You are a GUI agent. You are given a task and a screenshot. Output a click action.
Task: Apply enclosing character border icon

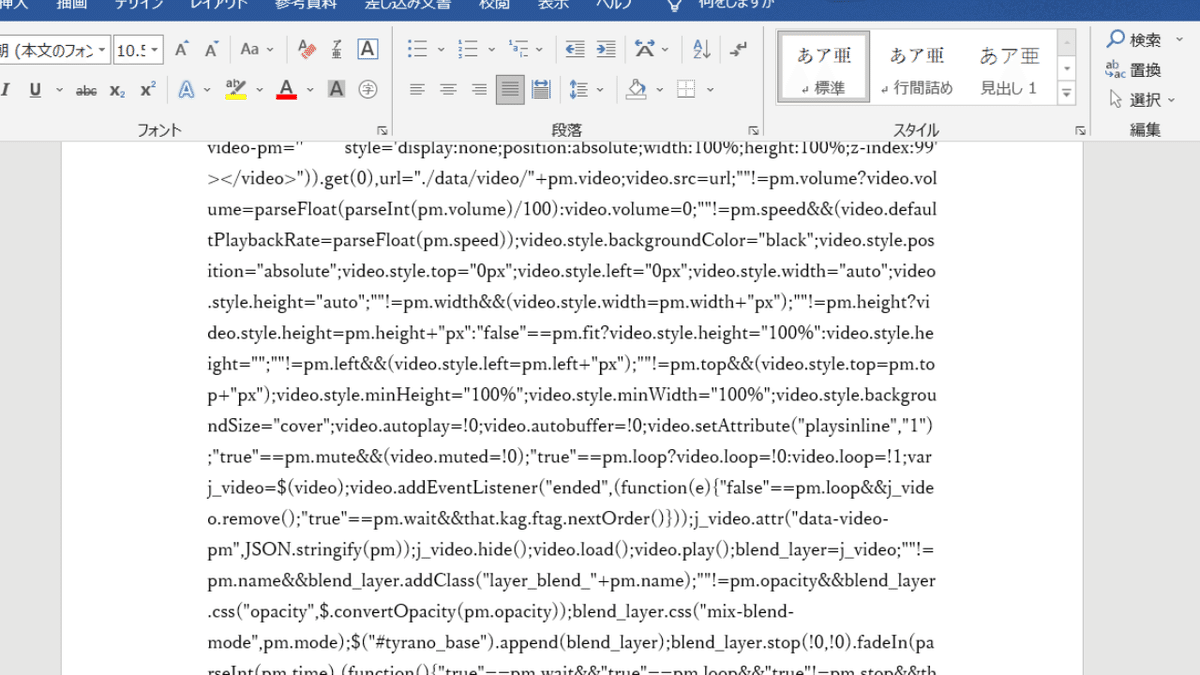pos(367,49)
